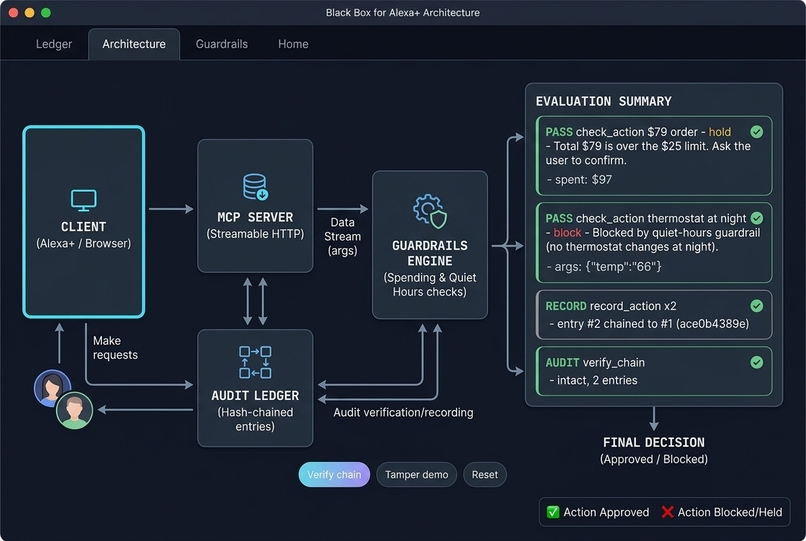Click the Verify chain button
The image size is (806, 541).
tap(334, 475)
